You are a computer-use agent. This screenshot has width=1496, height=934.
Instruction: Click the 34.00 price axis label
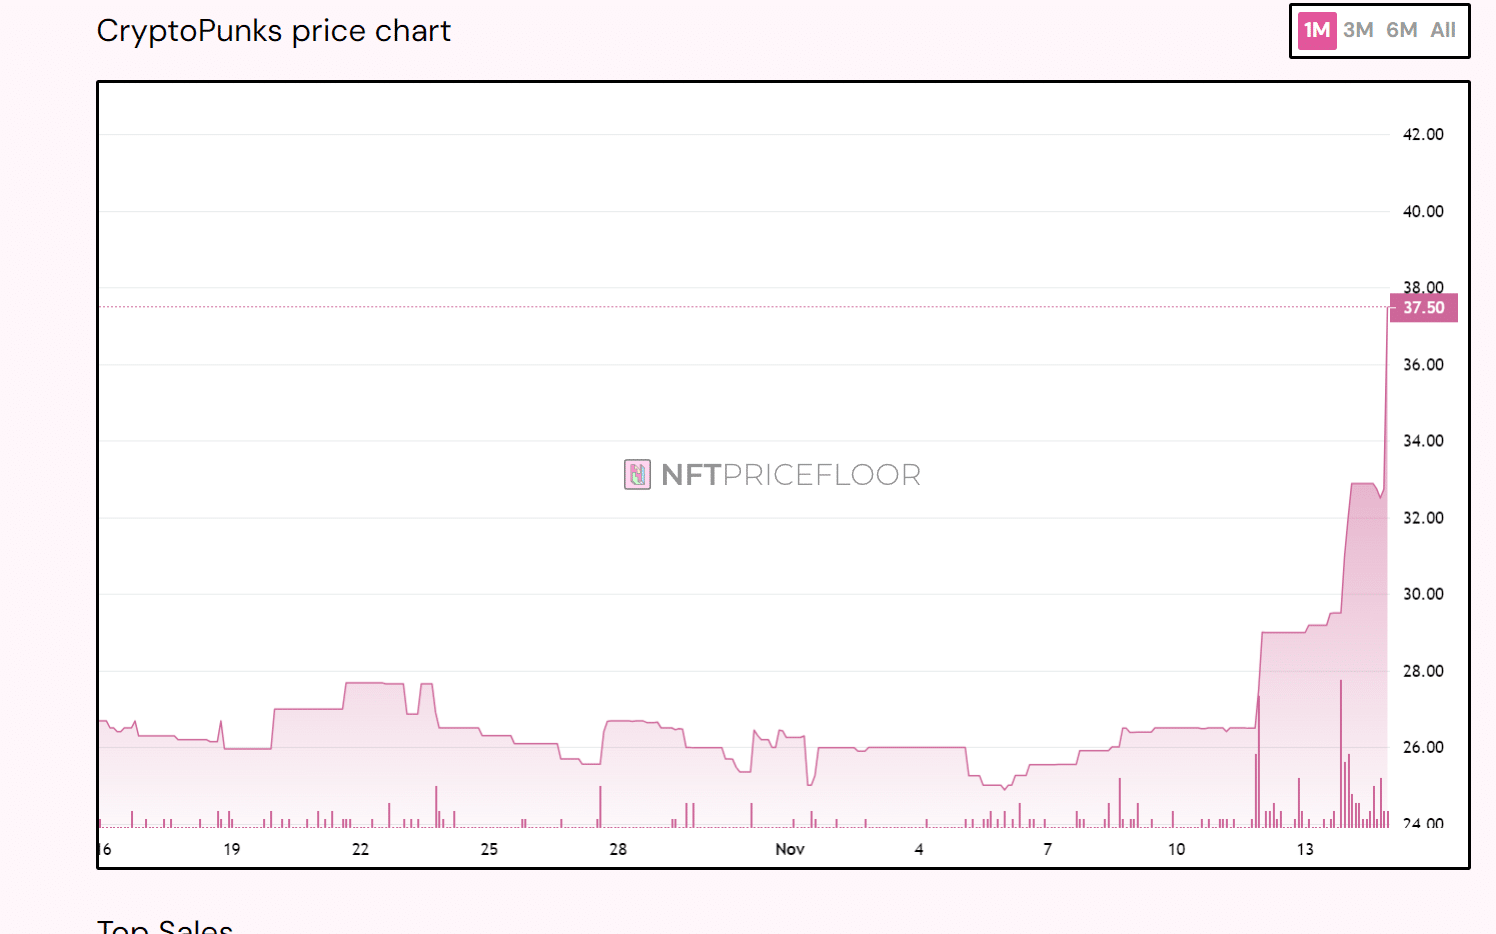click(1423, 441)
